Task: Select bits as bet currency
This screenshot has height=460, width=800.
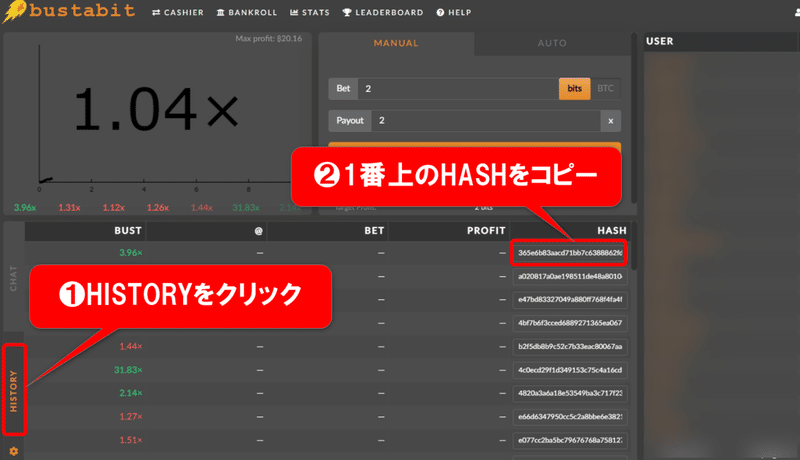Action: (574, 89)
